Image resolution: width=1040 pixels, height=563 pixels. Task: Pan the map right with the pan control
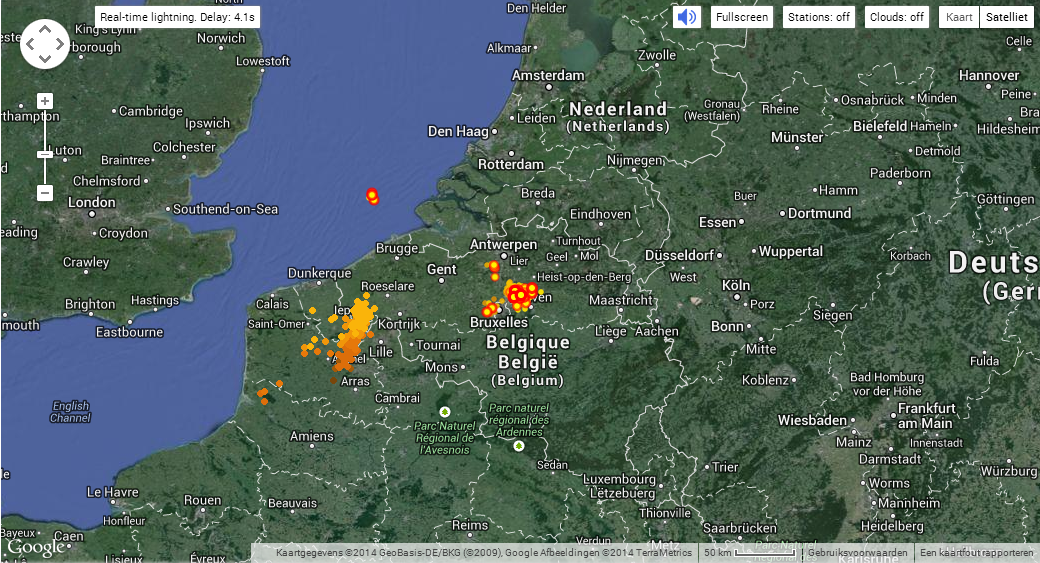(x=60, y=44)
